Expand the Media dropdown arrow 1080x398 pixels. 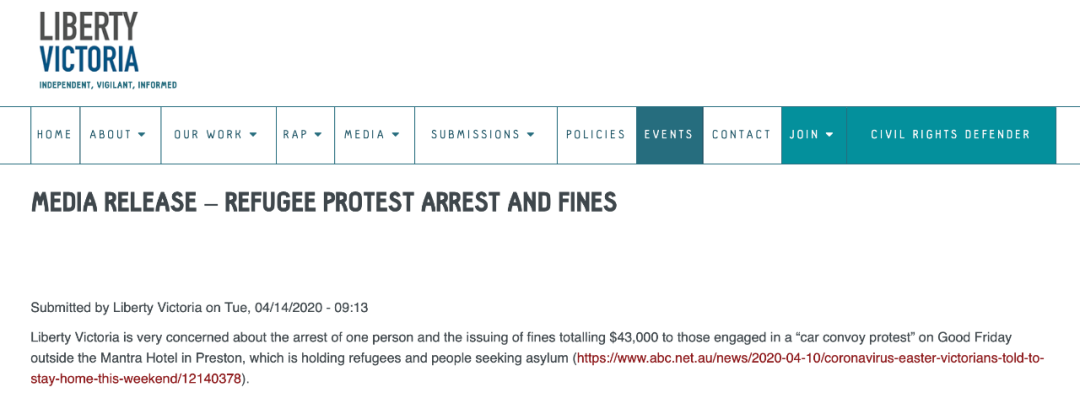[395, 135]
